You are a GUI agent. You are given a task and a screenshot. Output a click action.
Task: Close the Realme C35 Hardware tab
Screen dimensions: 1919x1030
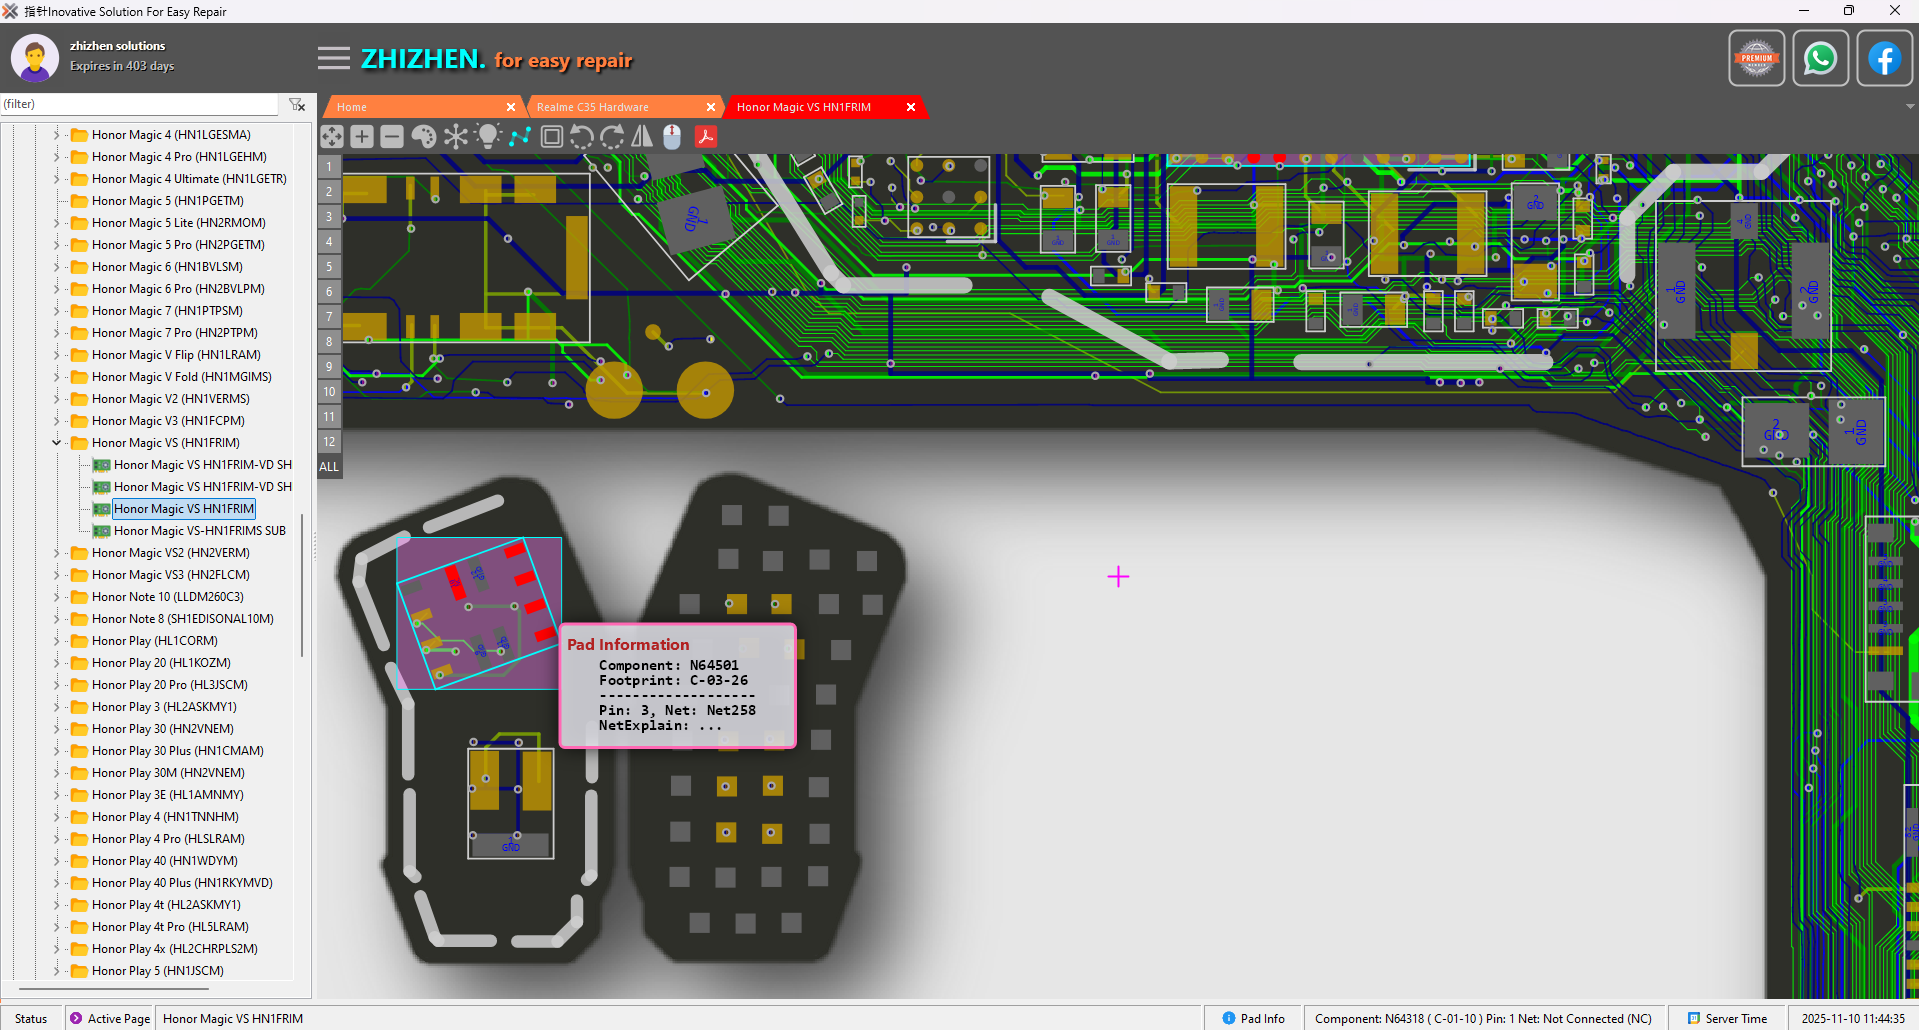point(711,107)
